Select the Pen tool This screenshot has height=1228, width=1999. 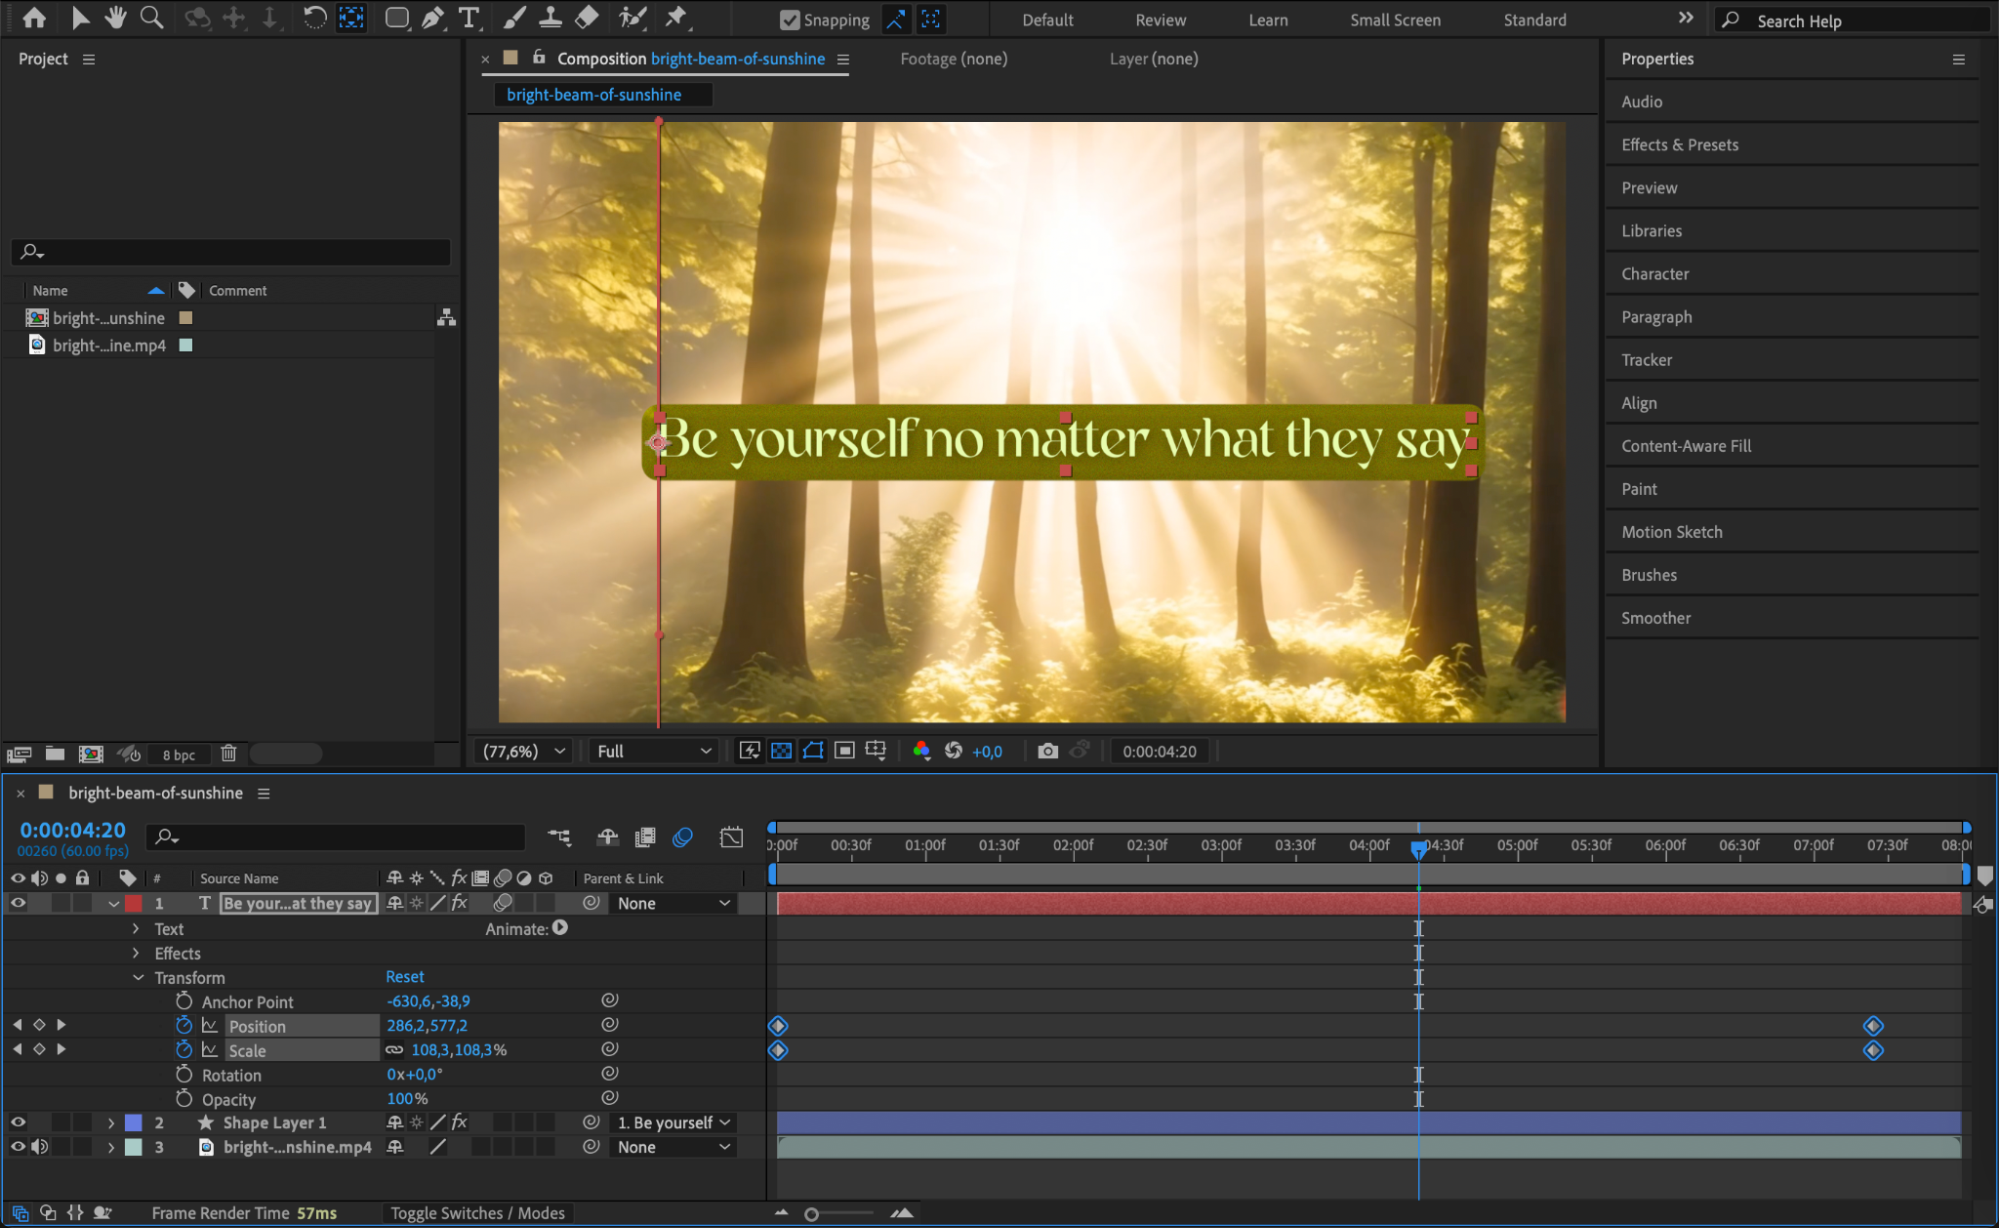[x=433, y=18]
